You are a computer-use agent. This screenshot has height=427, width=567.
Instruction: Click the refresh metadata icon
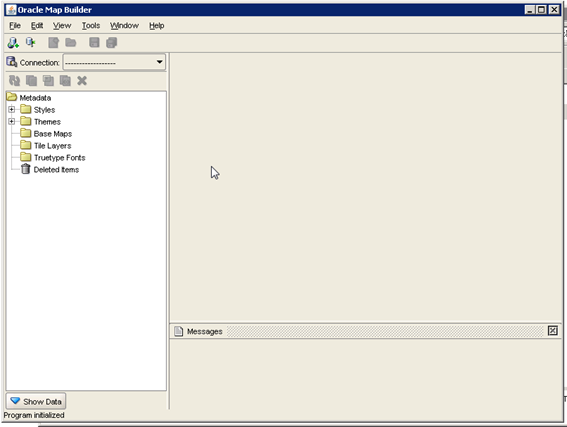(14, 80)
